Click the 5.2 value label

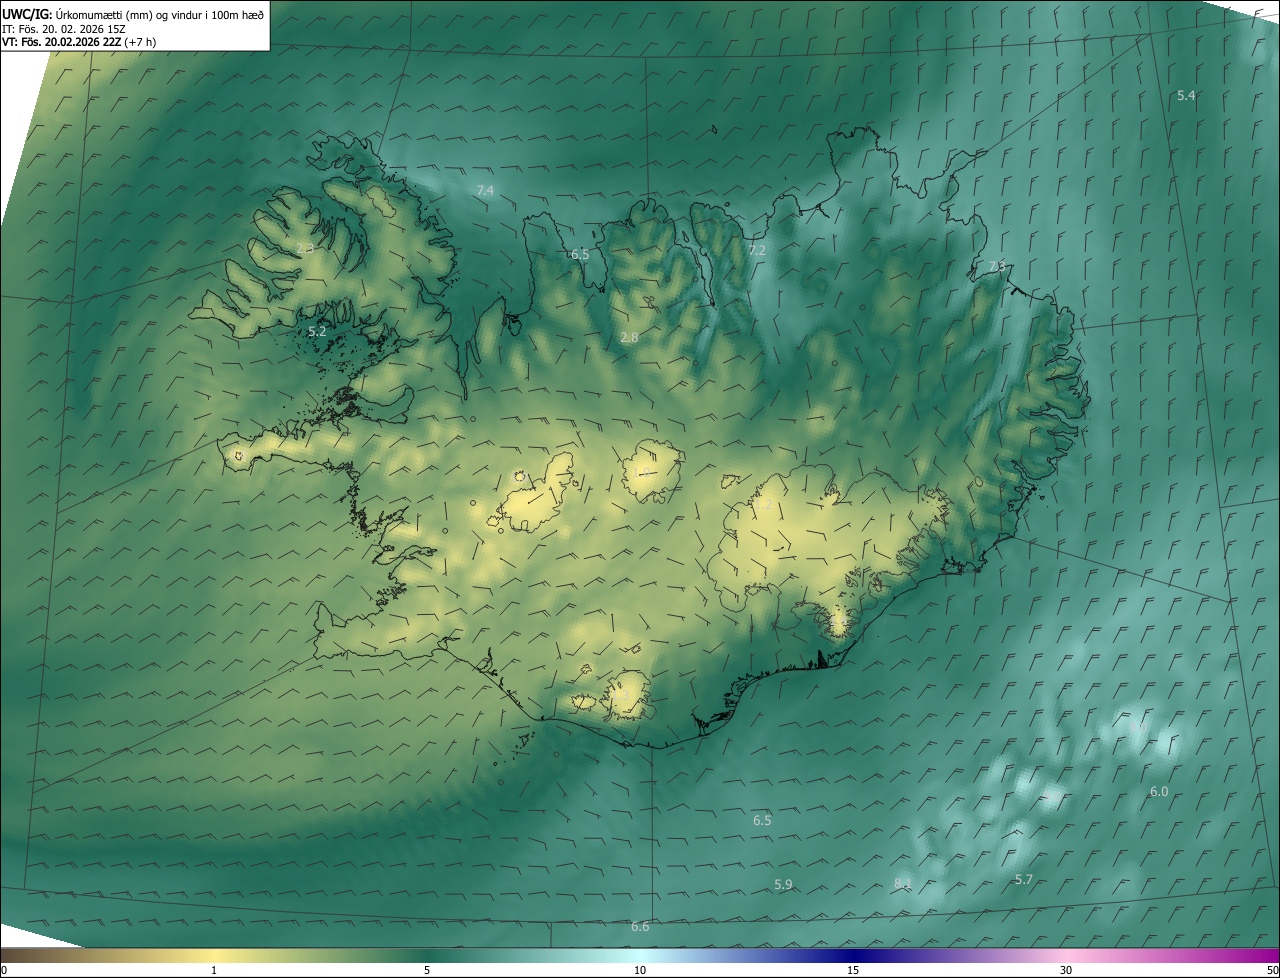pyautogui.click(x=317, y=331)
